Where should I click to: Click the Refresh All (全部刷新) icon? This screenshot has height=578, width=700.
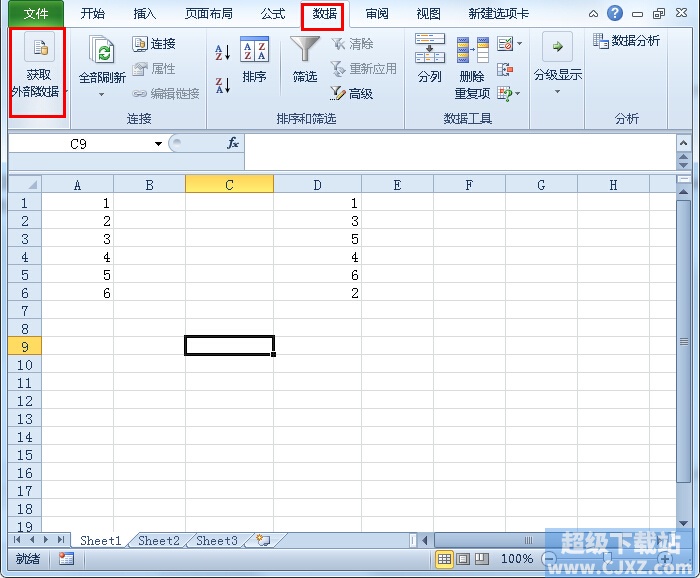tap(102, 50)
